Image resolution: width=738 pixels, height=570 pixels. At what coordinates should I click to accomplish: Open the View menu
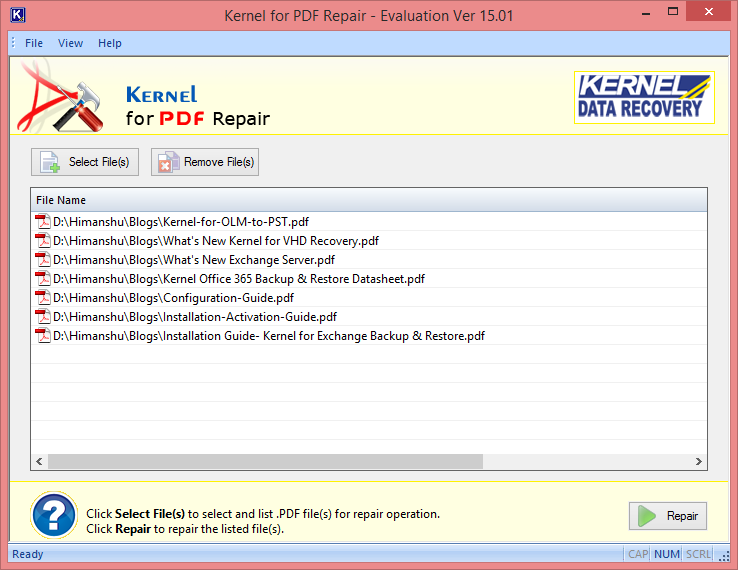[x=70, y=43]
